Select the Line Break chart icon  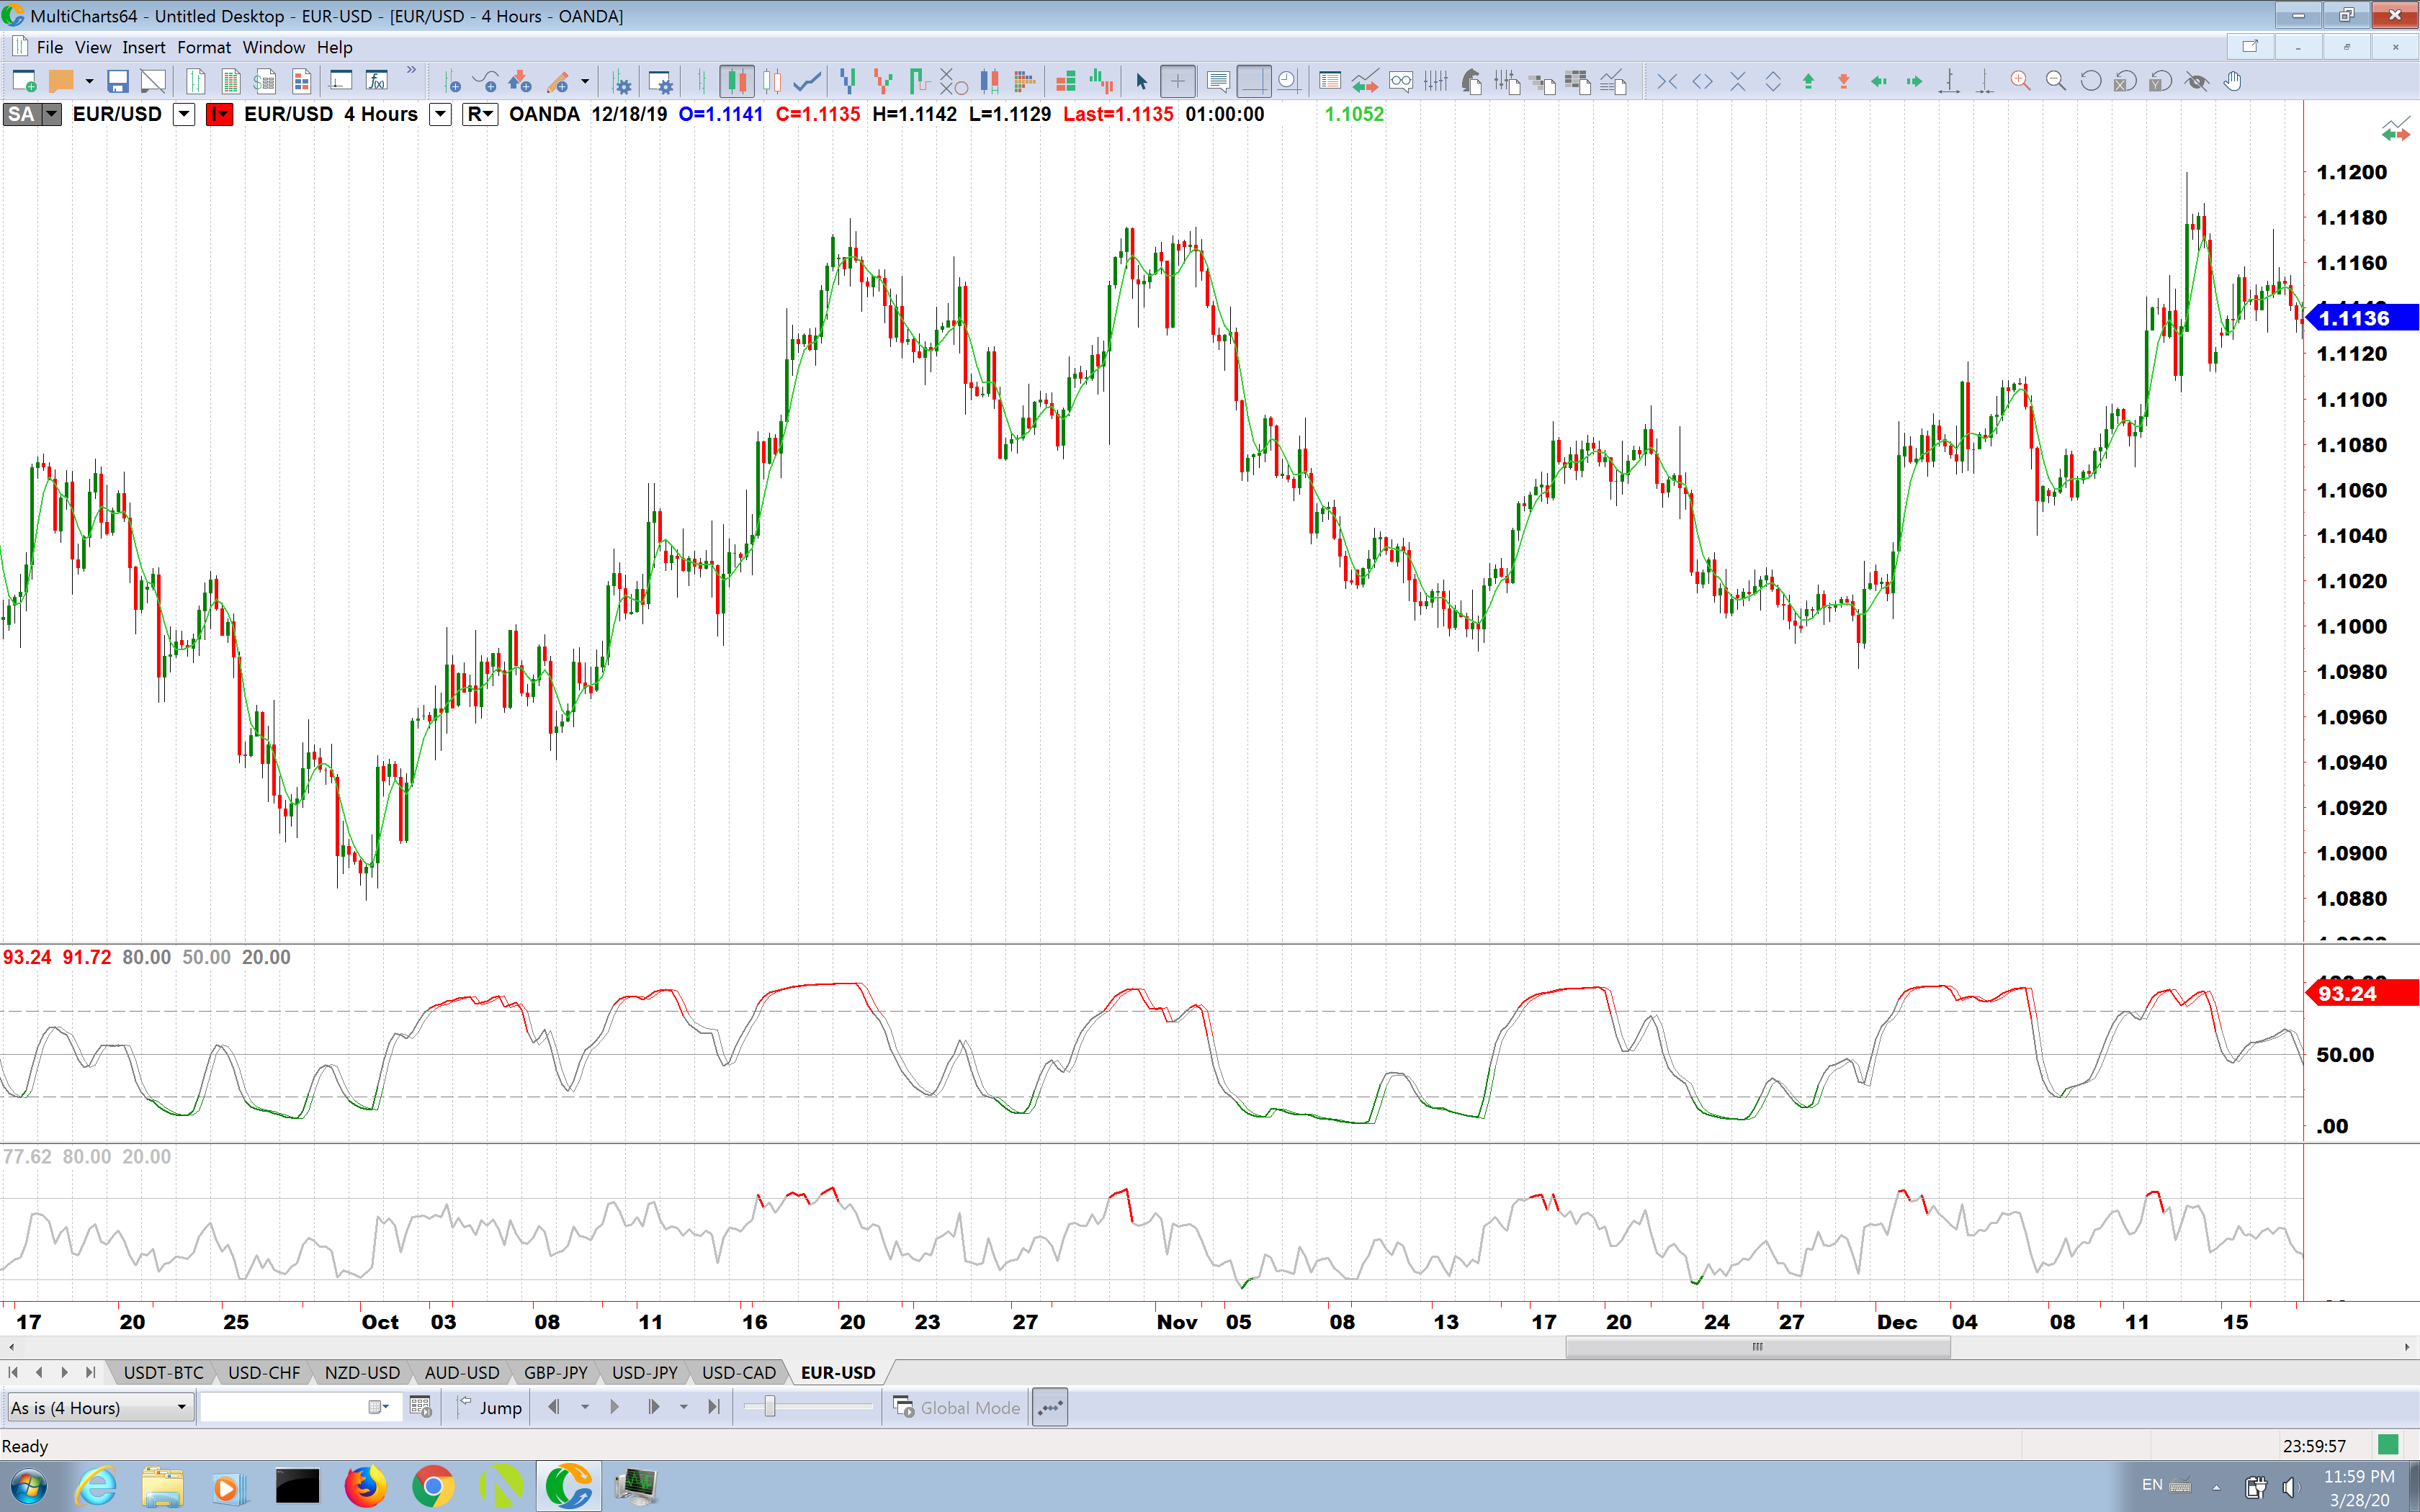pyautogui.click(x=848, y=82)
